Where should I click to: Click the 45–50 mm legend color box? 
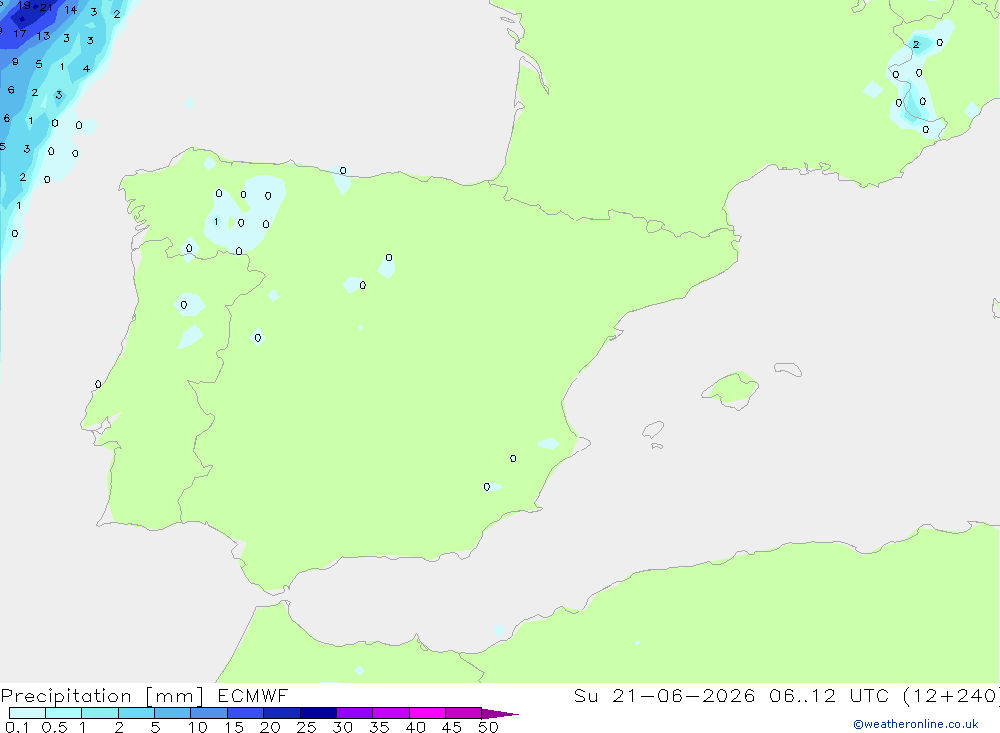(464, 713)
